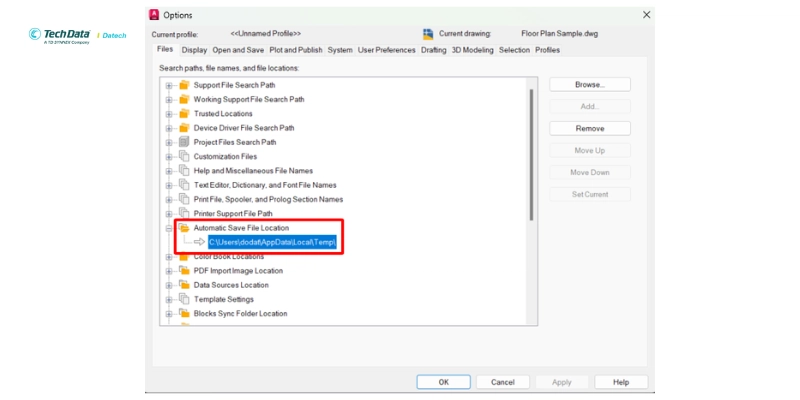Click the current drawing file icon
This screenshot has height=400, width=800.
click(428, 34)
